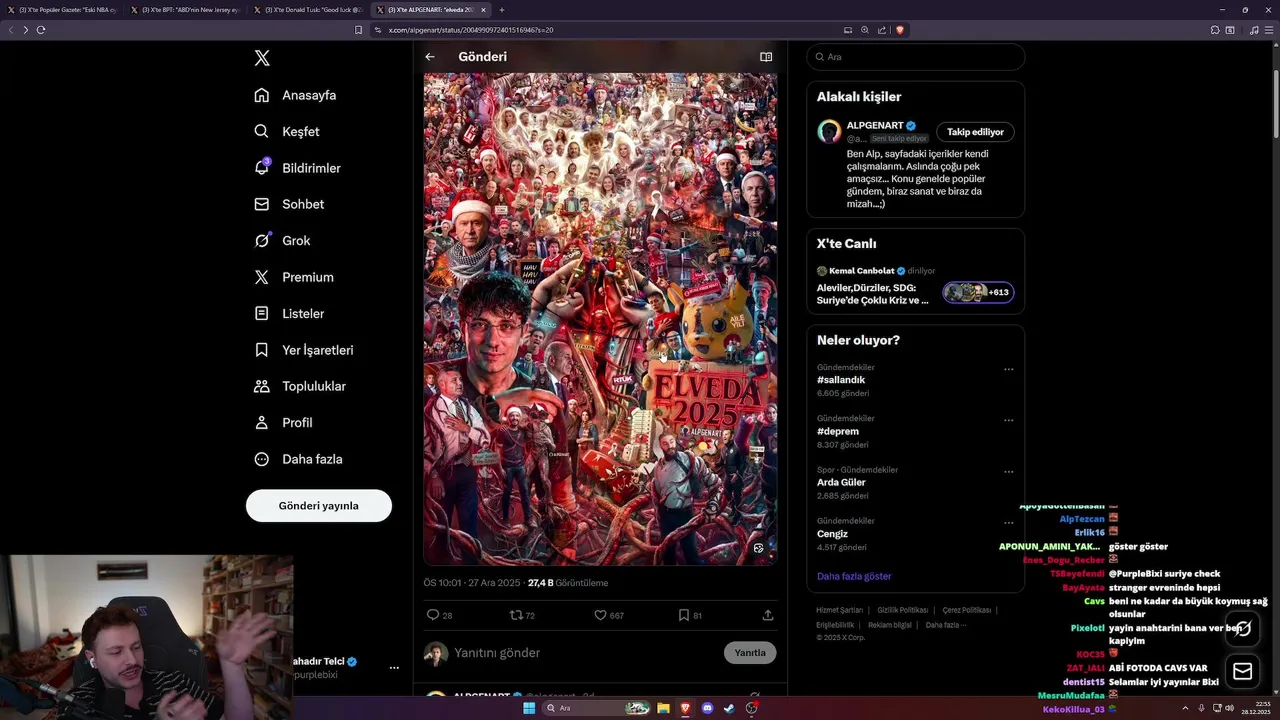Open ALPGENART profile avatar
Screen dimensions: 1280x720
pyautogui.click(x=829, y=131)
